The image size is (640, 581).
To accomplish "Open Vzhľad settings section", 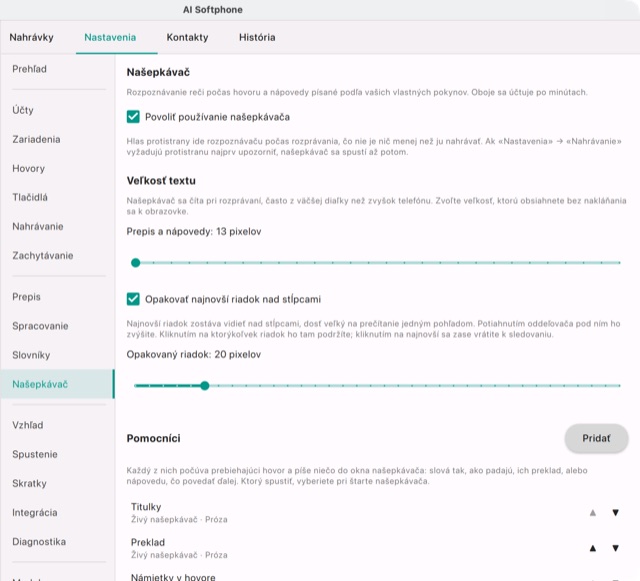I will click(x=57, y=425).
